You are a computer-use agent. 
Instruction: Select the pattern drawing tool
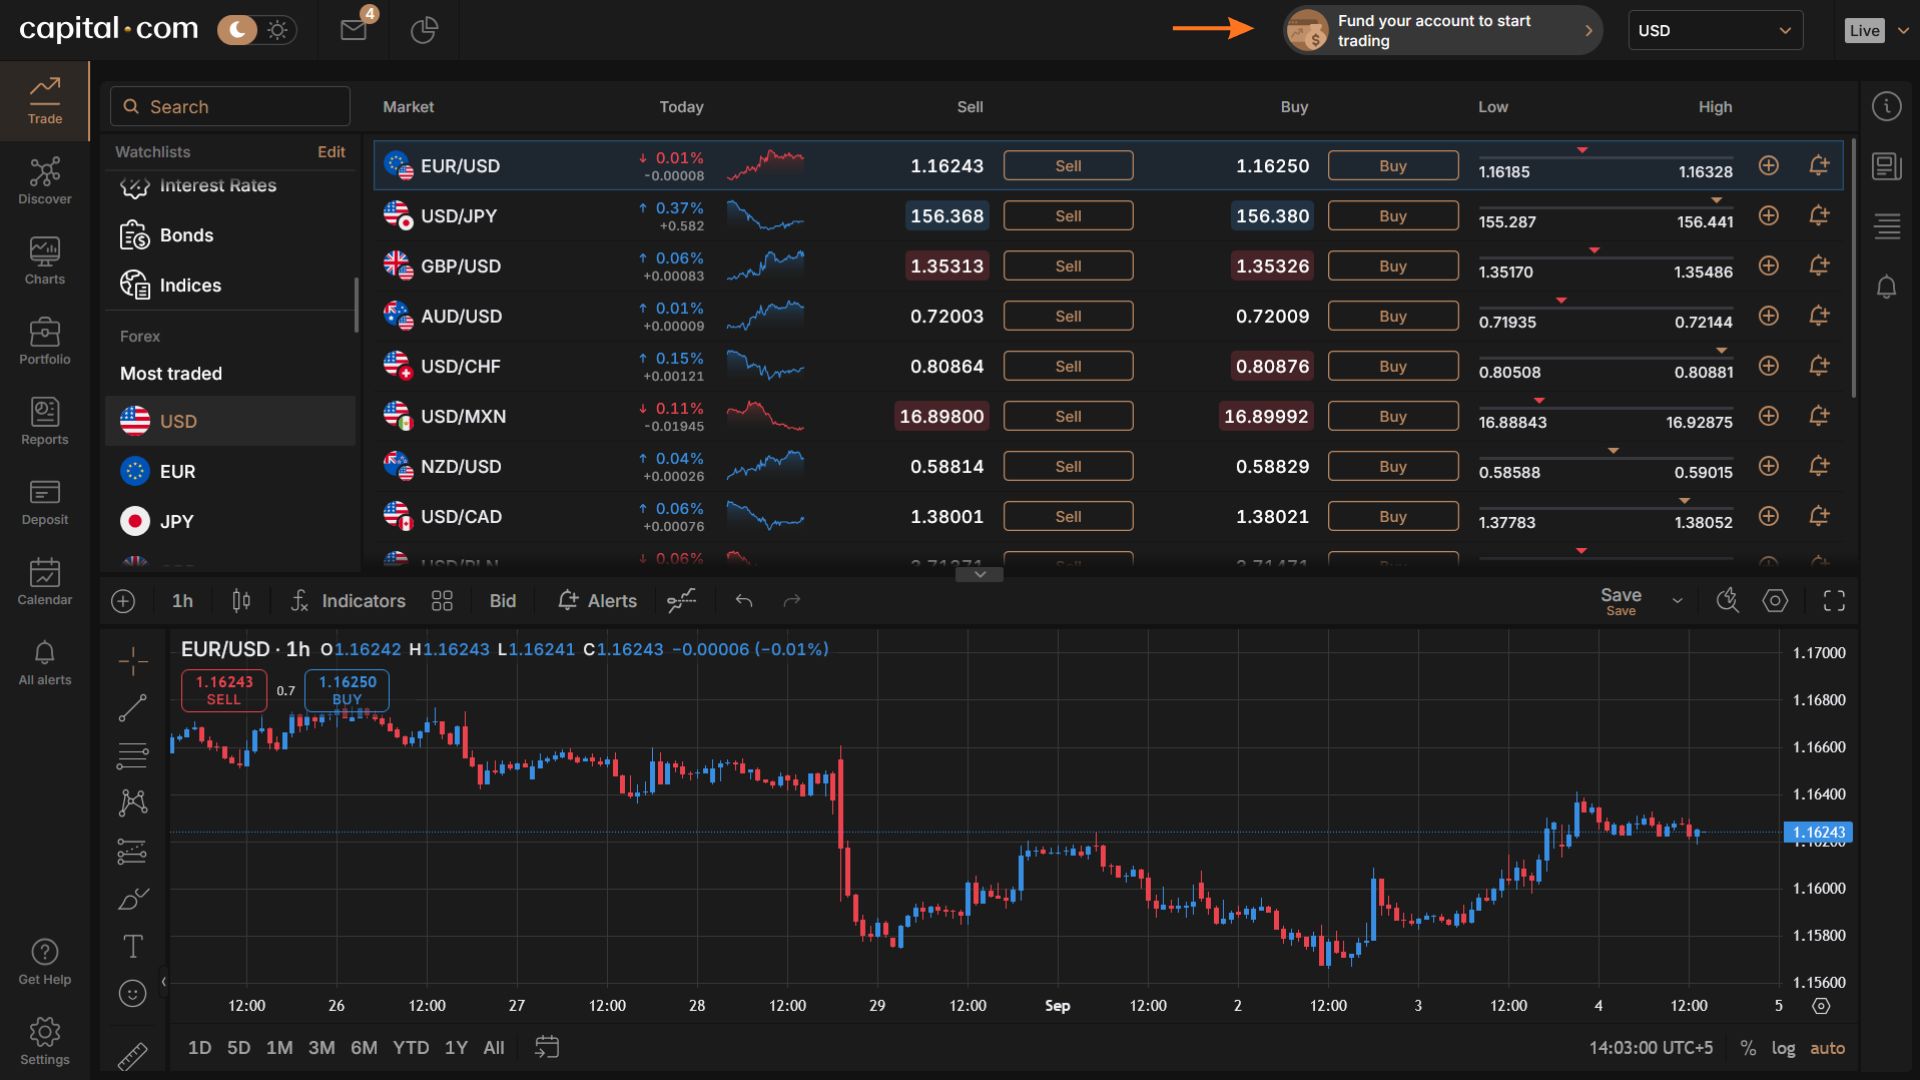[x=133, y=802]
